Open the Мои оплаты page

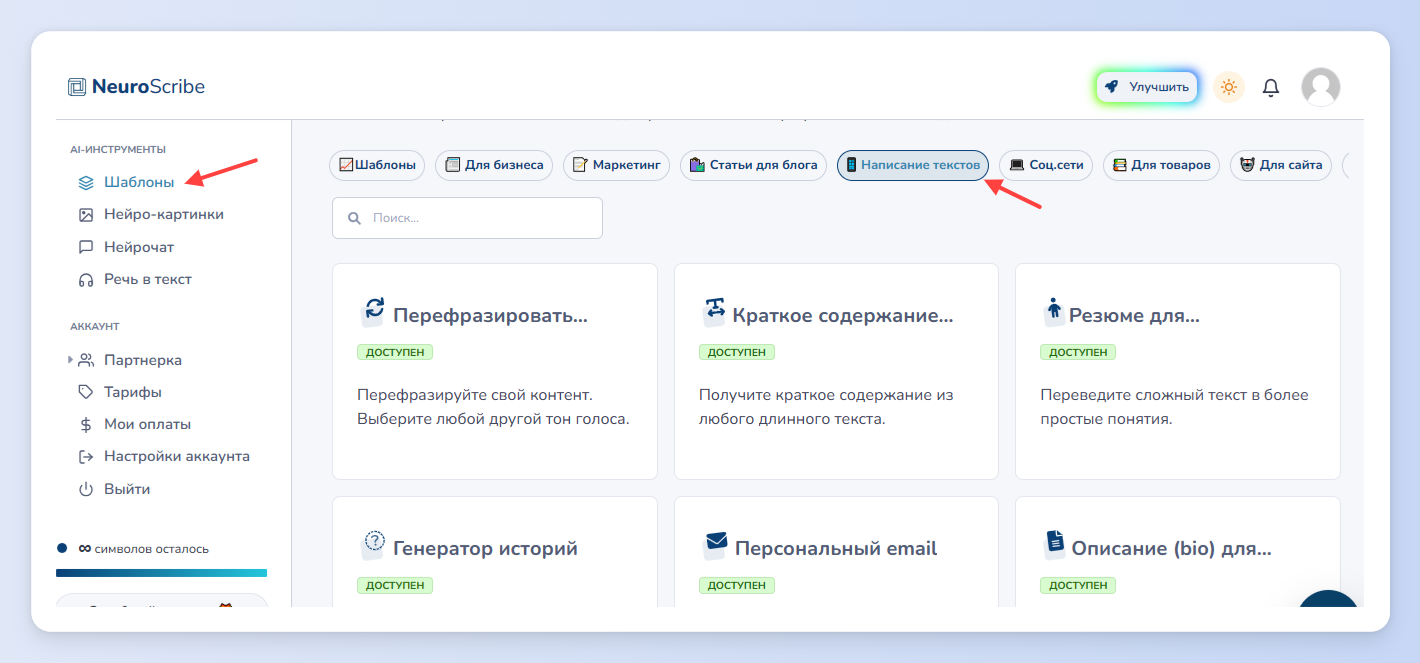click(148, 424)
